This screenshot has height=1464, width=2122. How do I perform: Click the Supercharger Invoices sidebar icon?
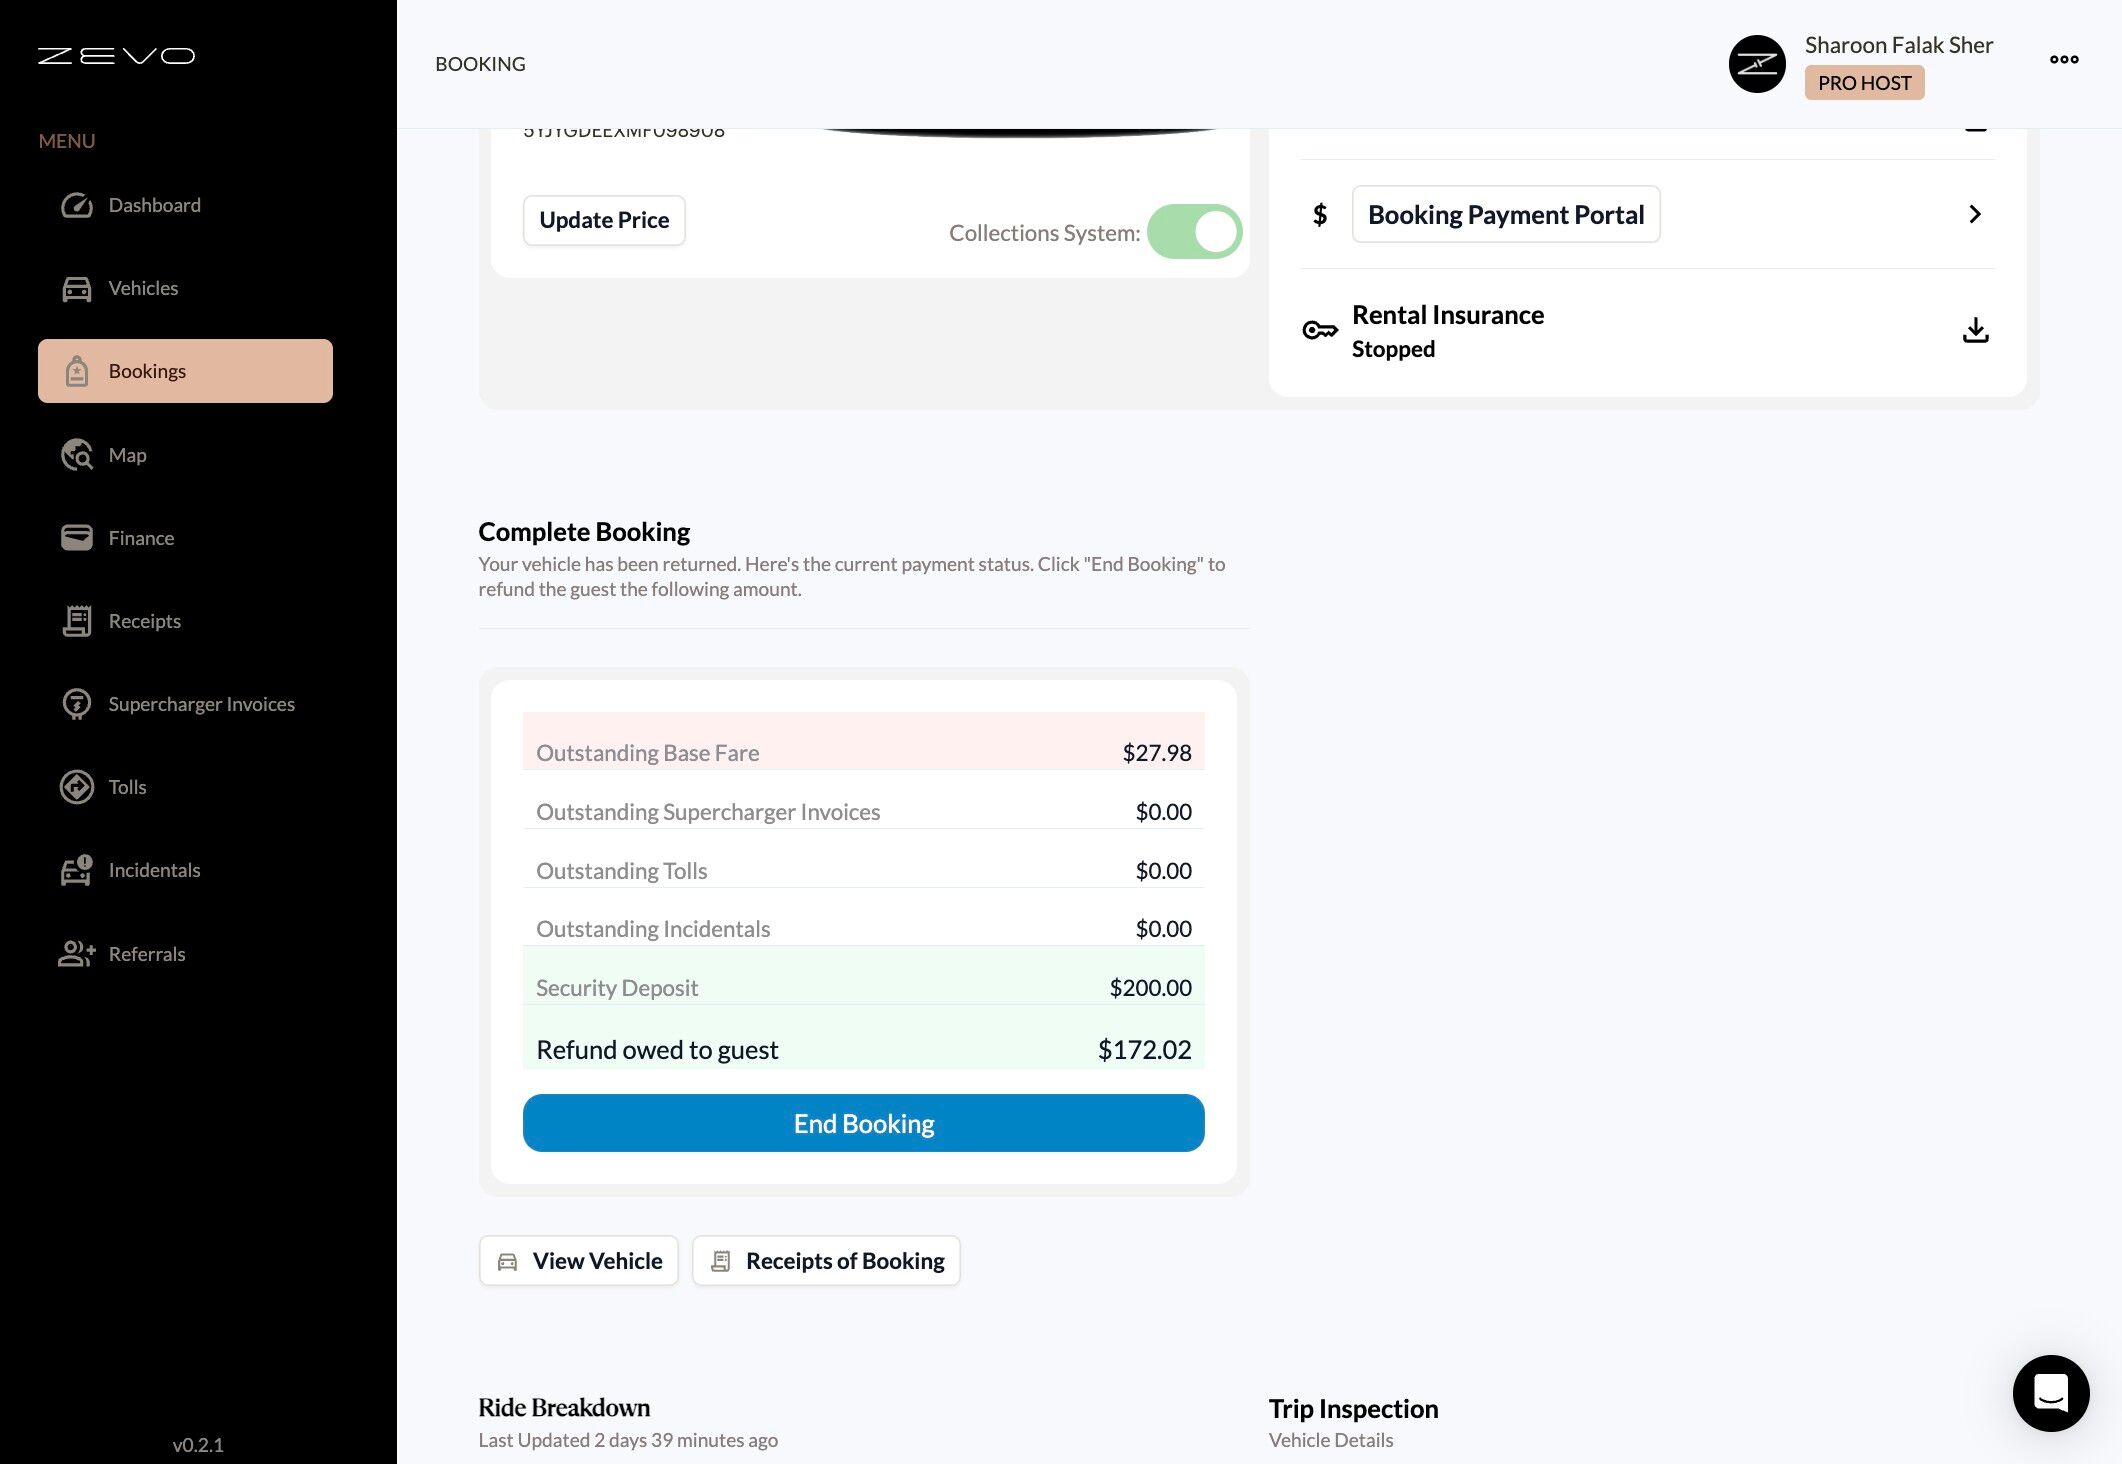click(x=76, y=704)
